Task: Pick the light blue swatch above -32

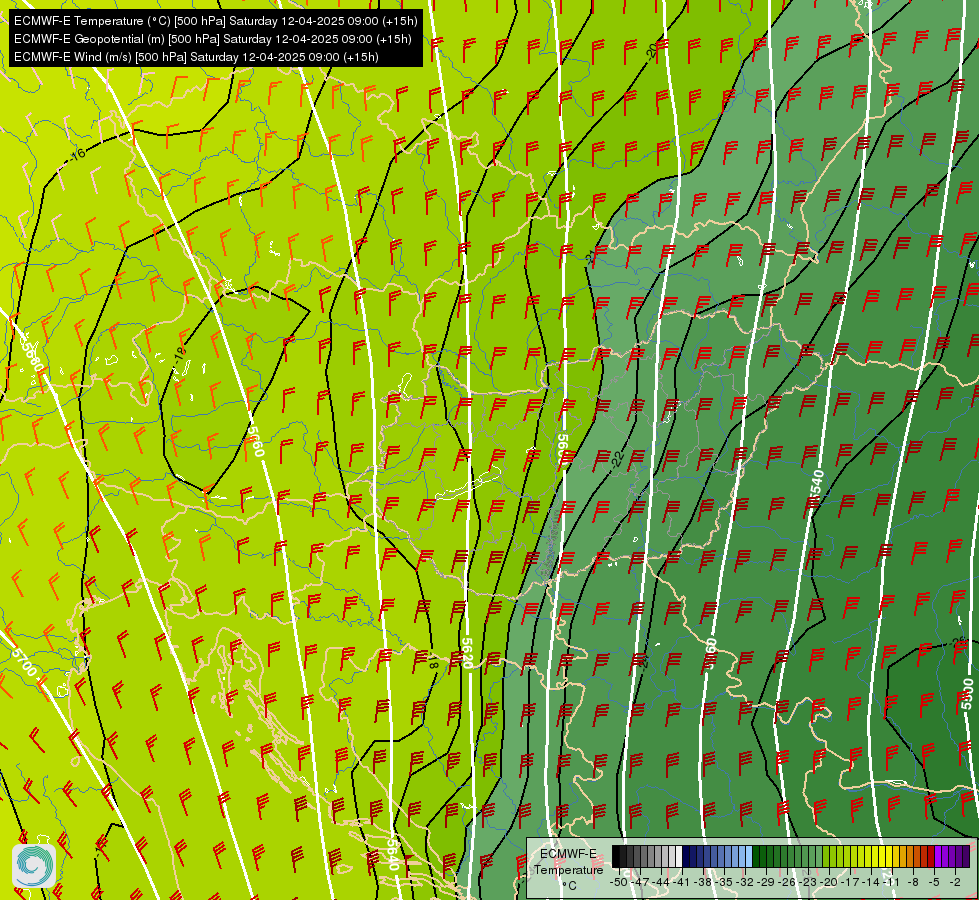Action: pos(749,856)
